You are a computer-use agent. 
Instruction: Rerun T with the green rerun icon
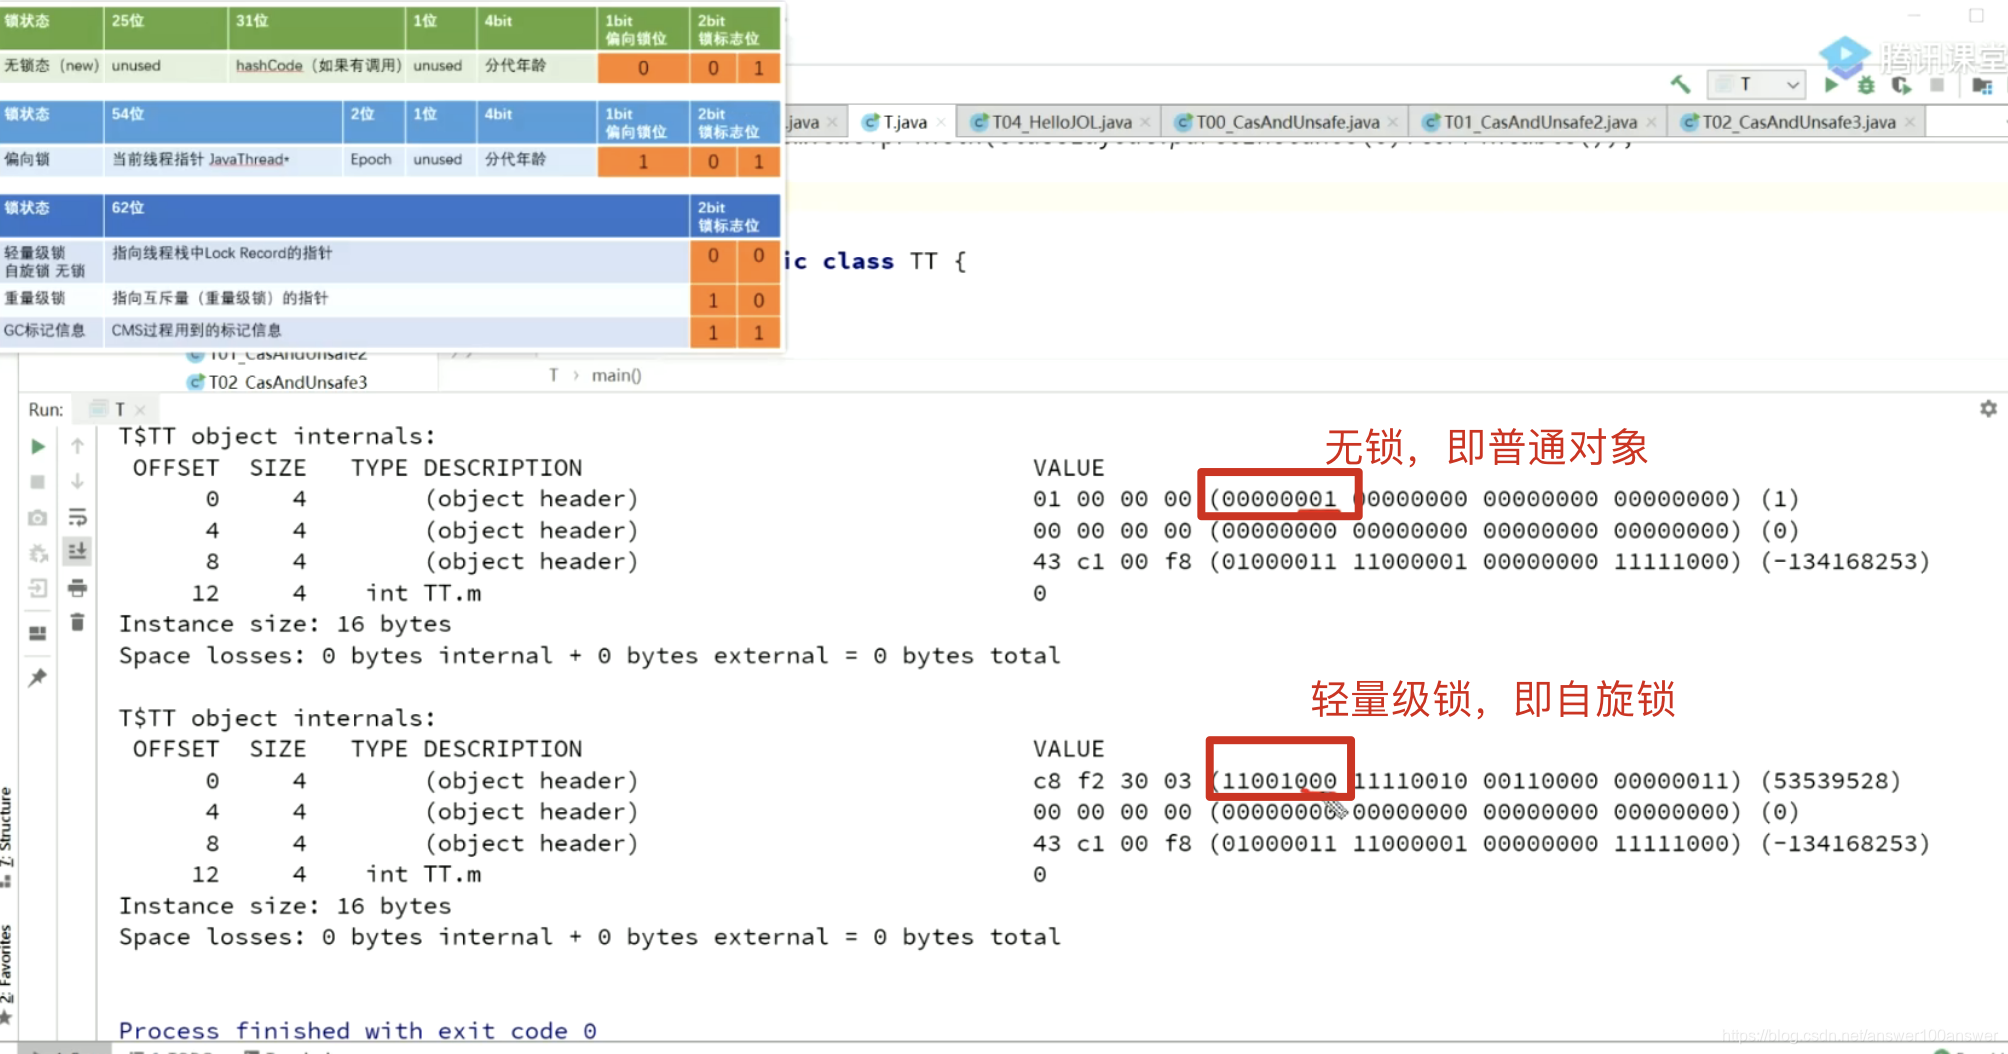point(38,447)
